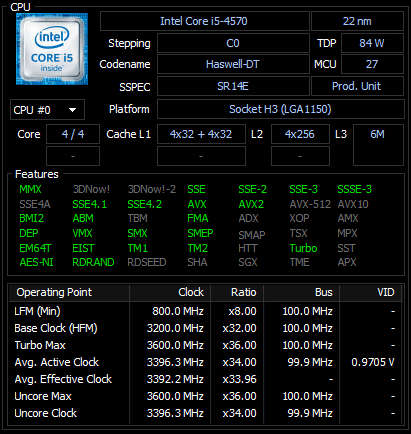This screenshot has width=411, height=434.
Task: Click the 22 nm process value
Action: coord(357,21)
